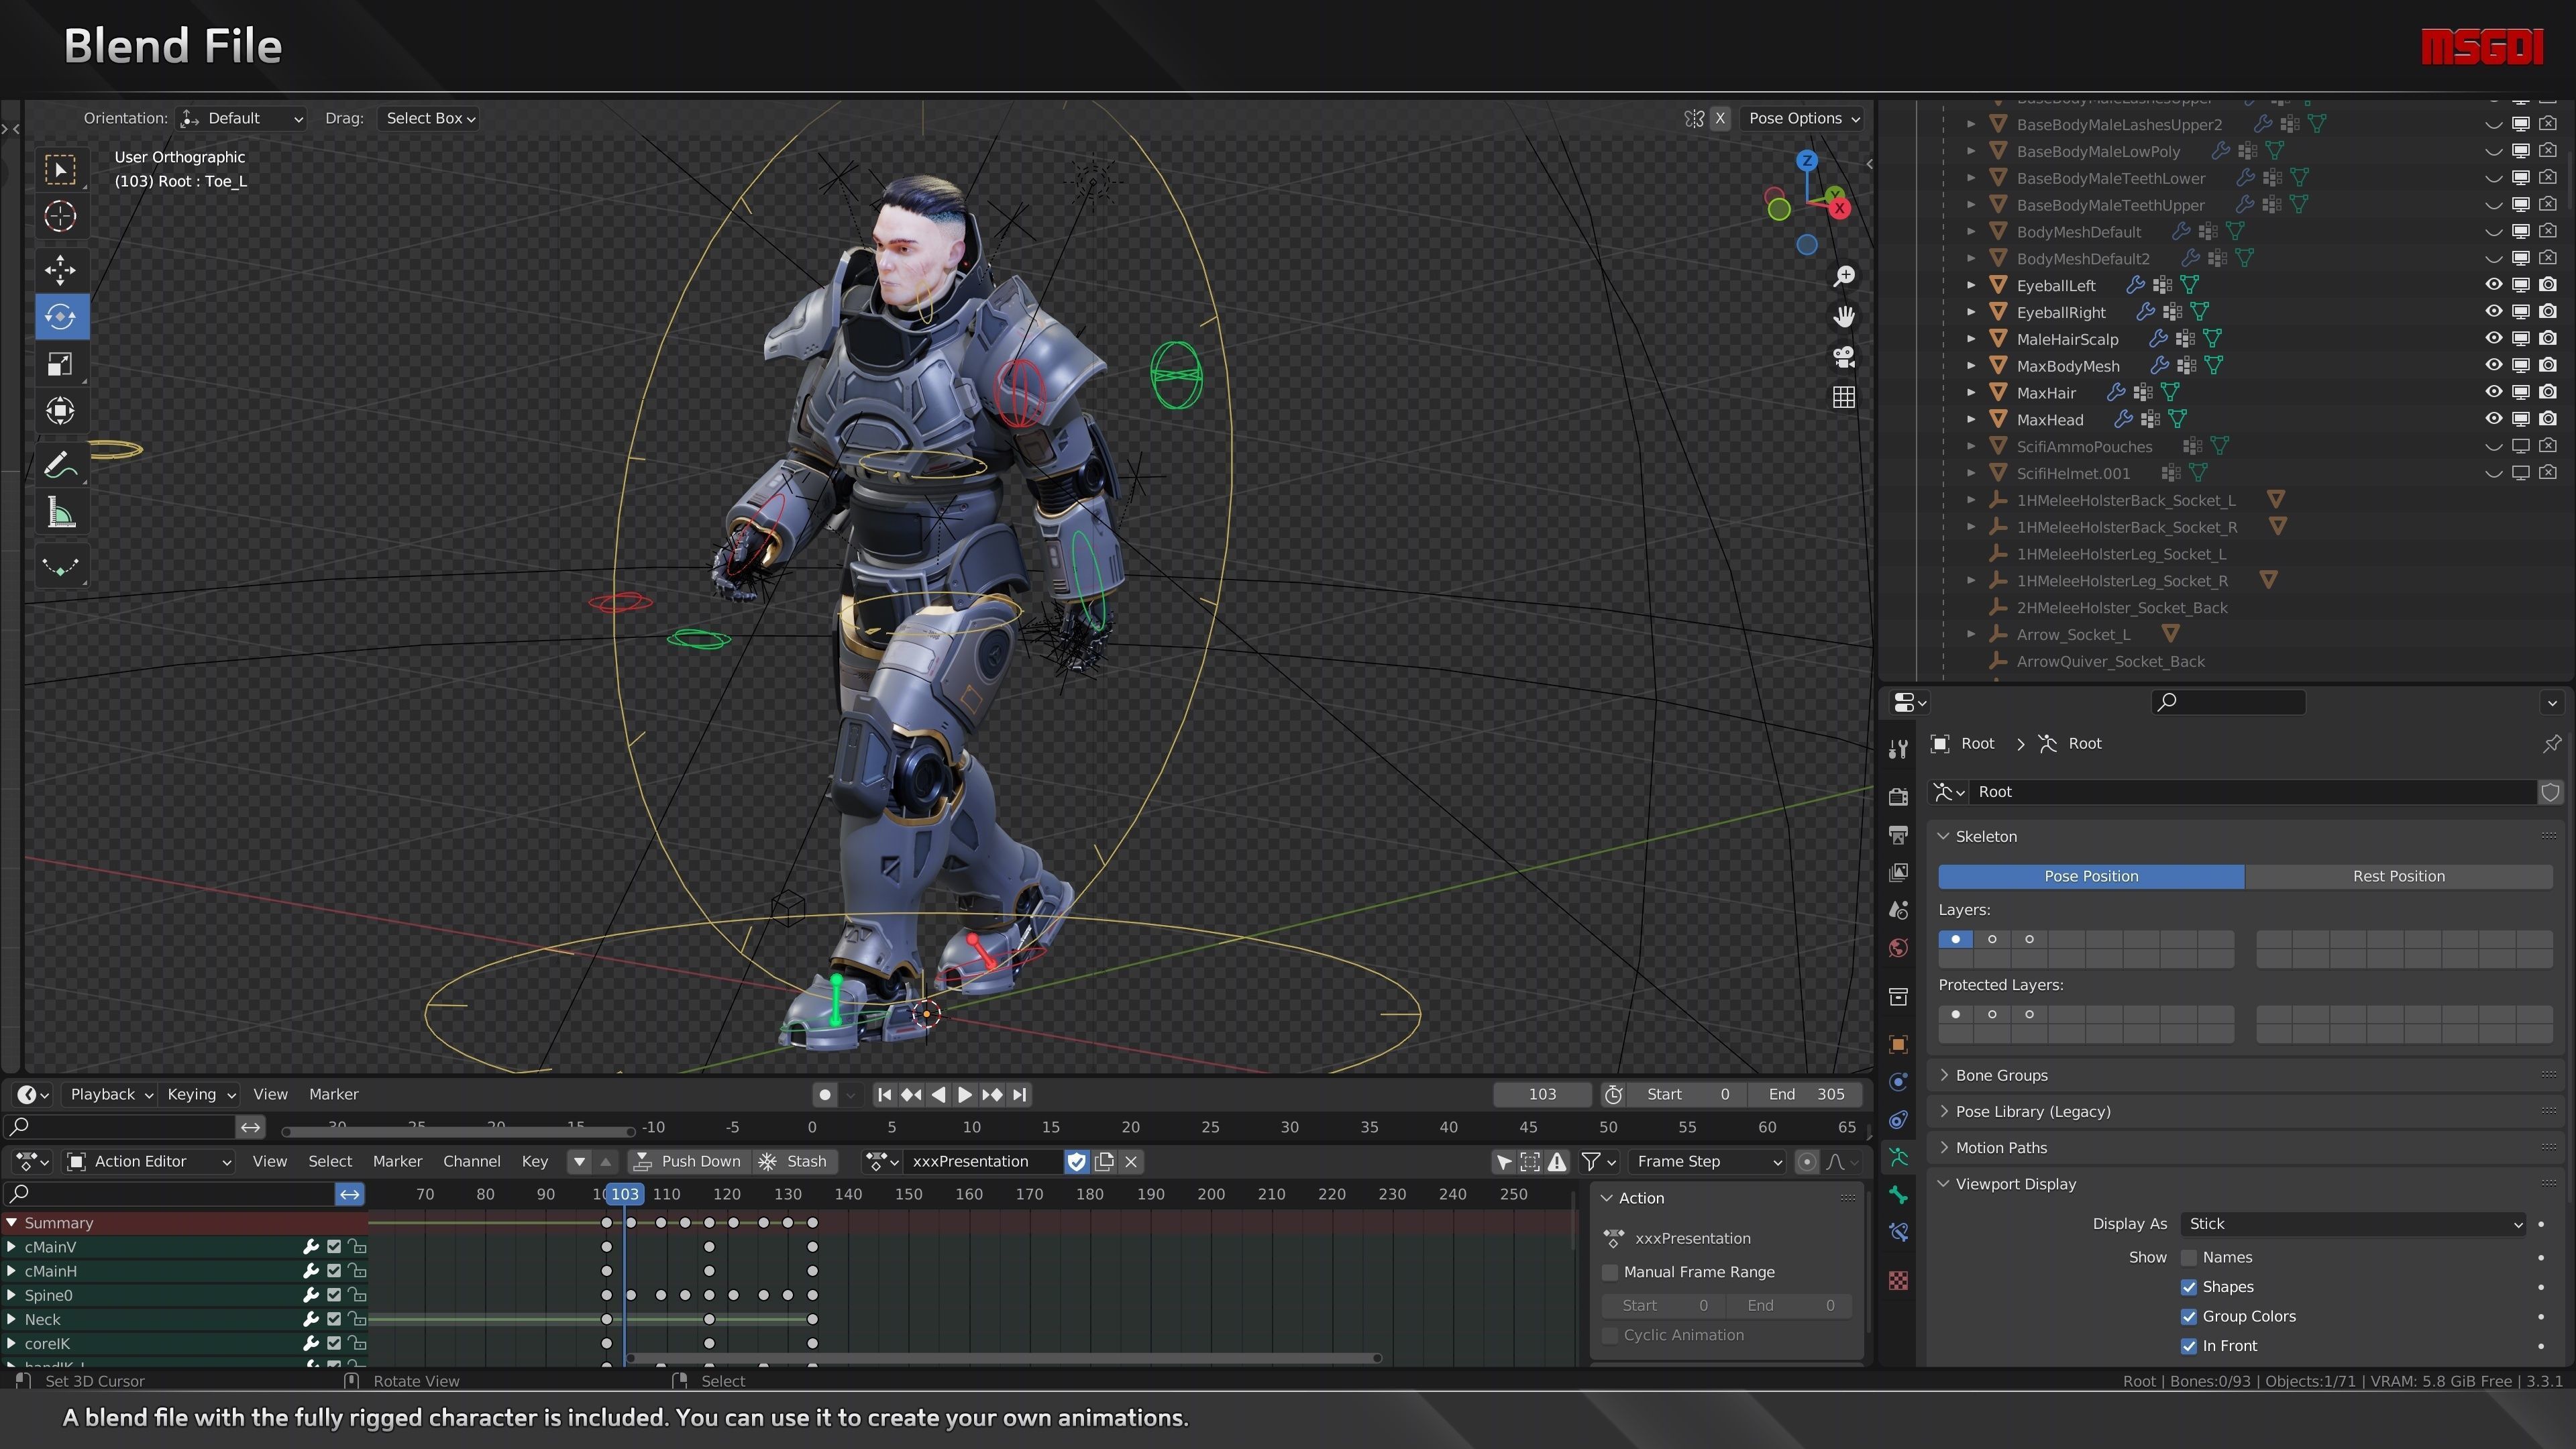Uncheck cMainV channel mute checkbox
2576x1449 pixels.
[x=334, y=1247]
